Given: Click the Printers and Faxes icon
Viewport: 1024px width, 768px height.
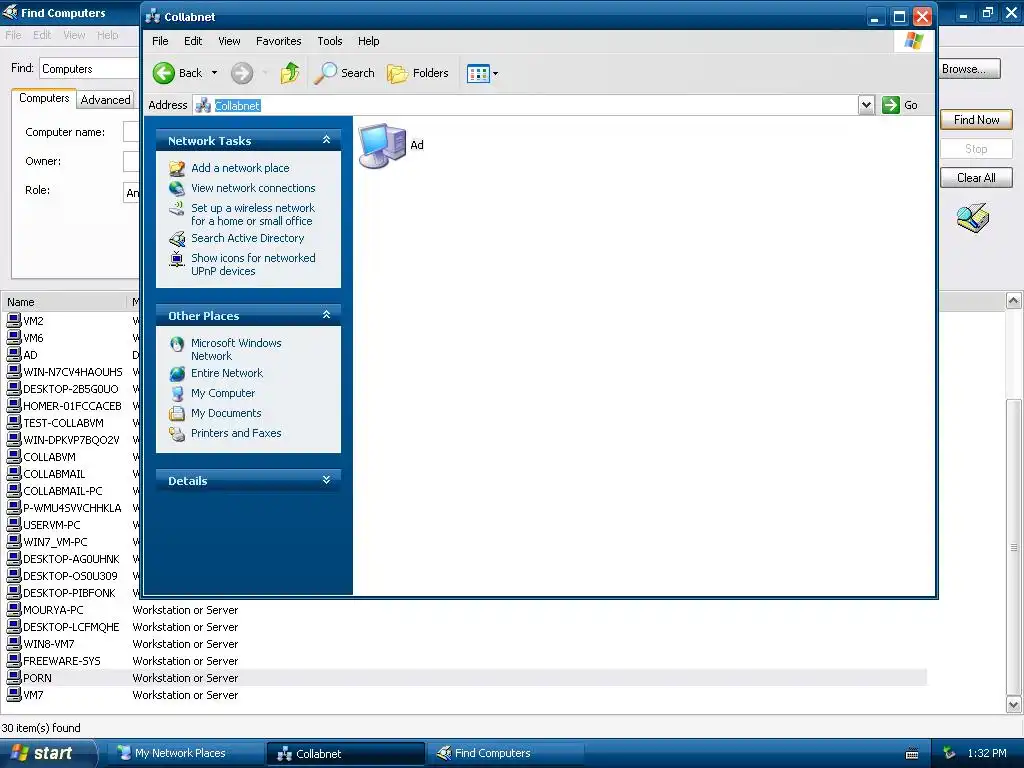Looking at the screenshot, I should coord(177,434).
